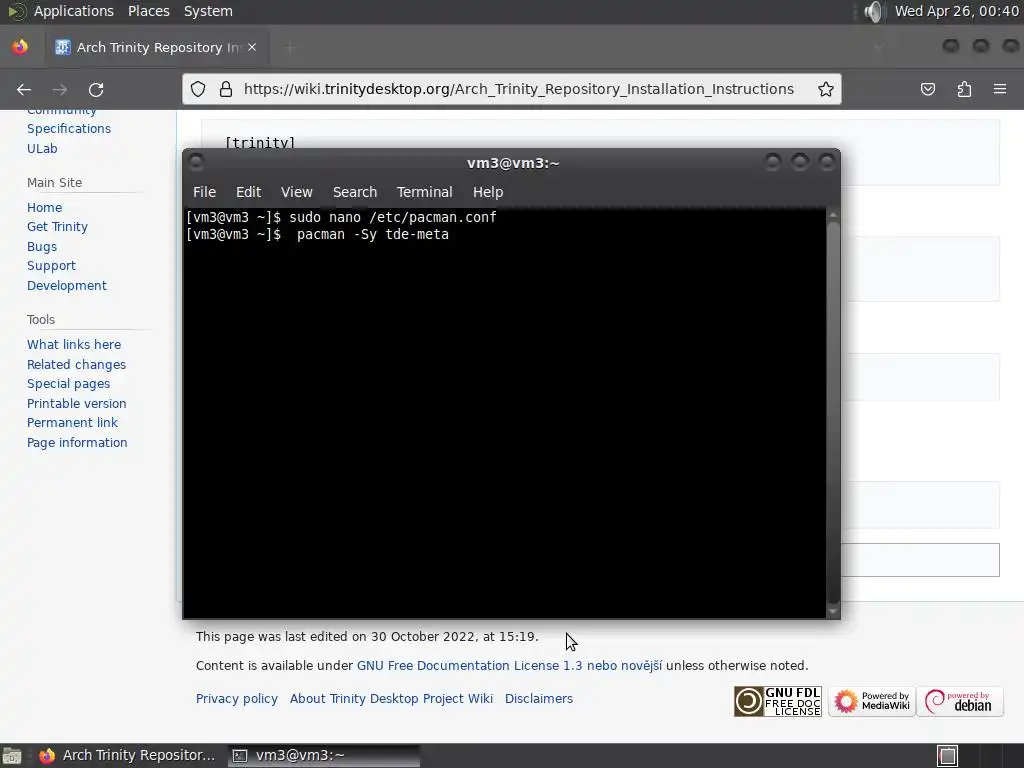
Task: Open the Terminal menu in terminal
Action: 424,192
